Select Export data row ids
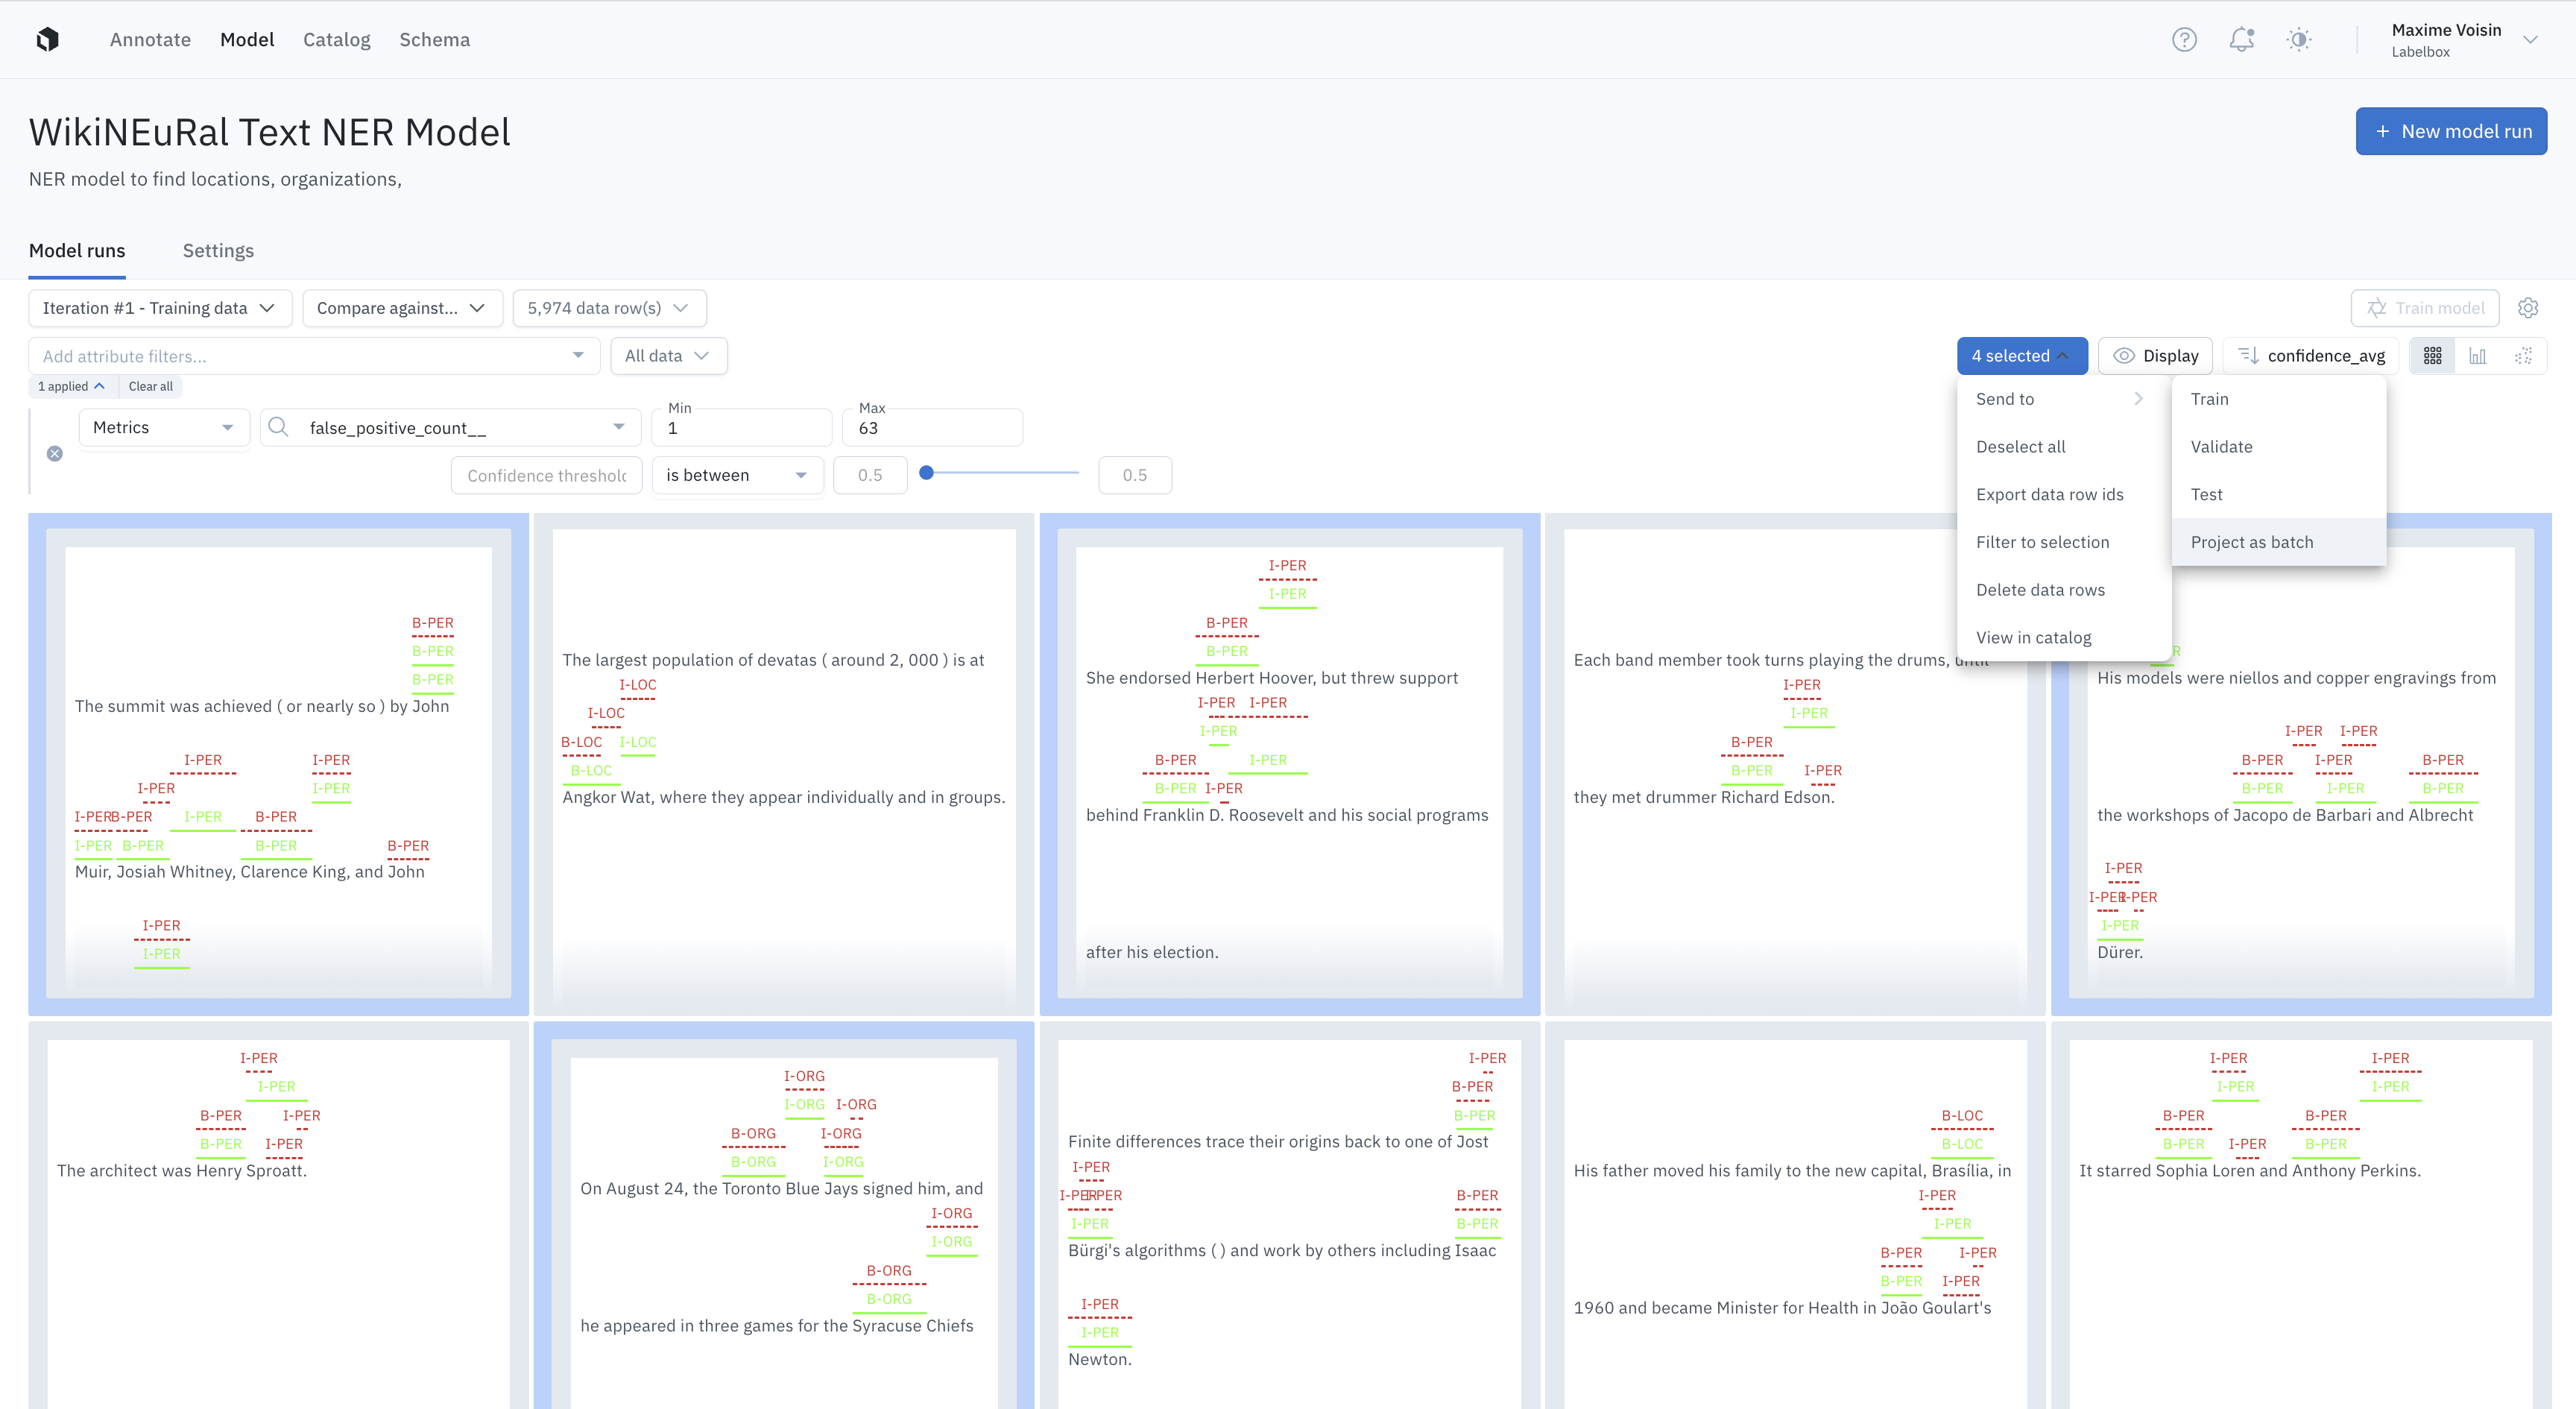The height and width of the screenshot is (1409, 2576). coord(2063,495)
